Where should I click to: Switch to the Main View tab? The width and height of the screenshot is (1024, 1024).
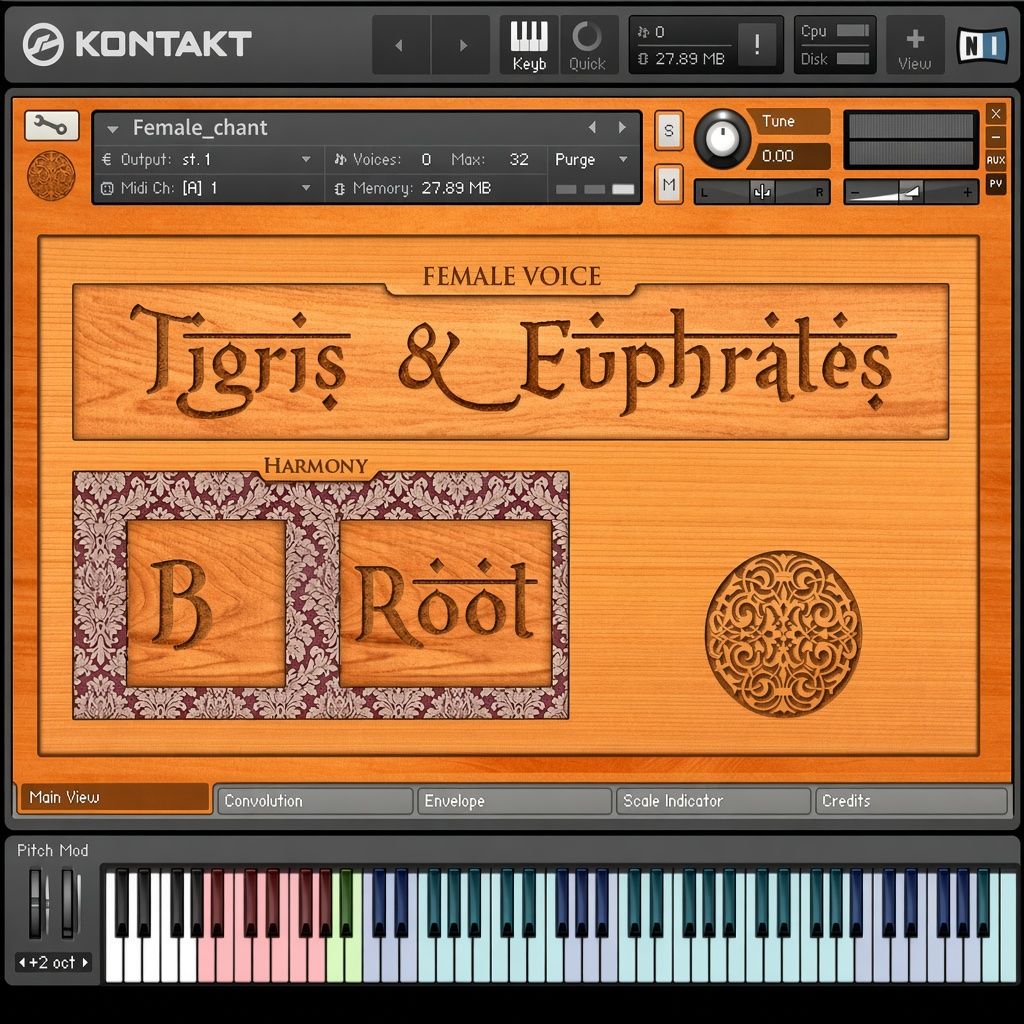click(x=114, y=797)
